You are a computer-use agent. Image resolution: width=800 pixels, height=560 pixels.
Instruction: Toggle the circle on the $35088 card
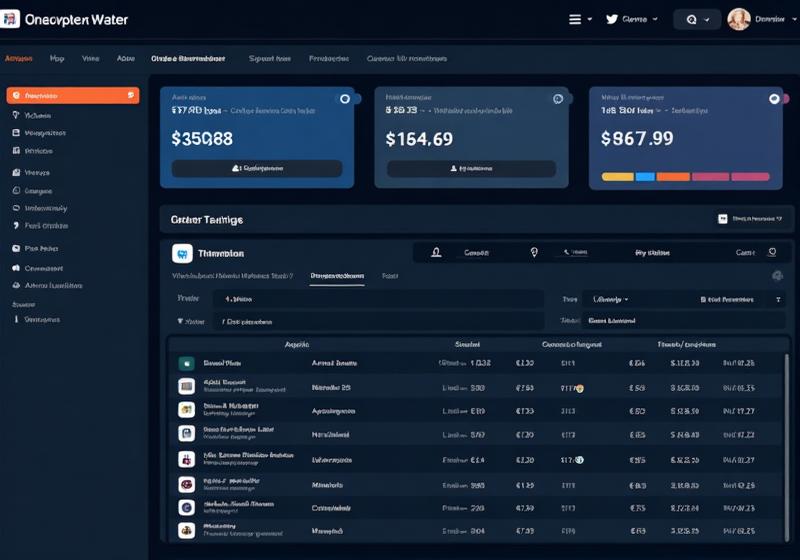[x=345, y=99]
